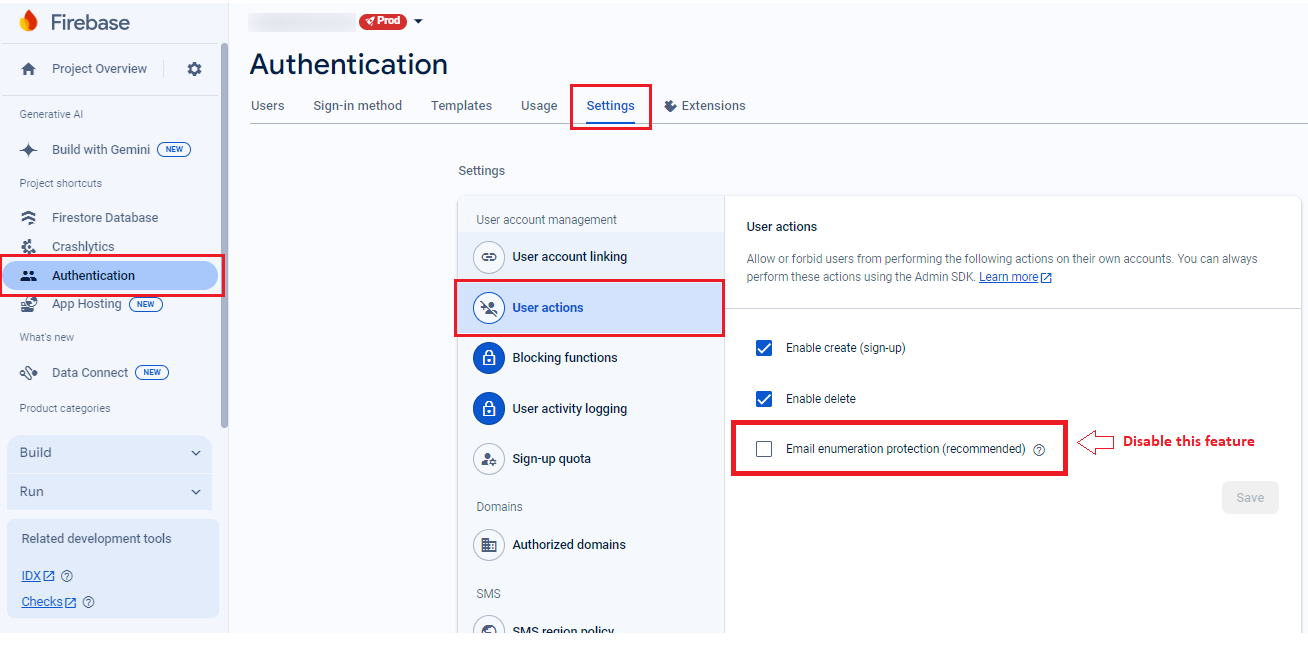The width and height of the screenshot is (1308, 670).
Task: Open project settings gear icon
Action: point(194,69)
